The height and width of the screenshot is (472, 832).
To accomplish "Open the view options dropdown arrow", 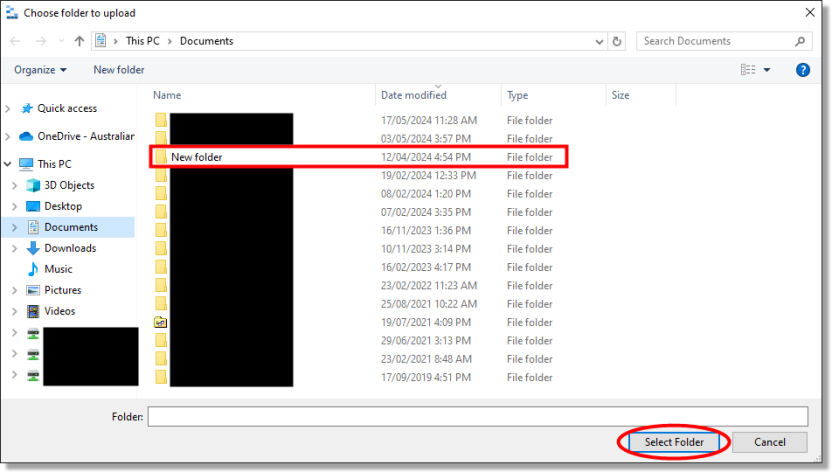I will click(x=767, y=70).
